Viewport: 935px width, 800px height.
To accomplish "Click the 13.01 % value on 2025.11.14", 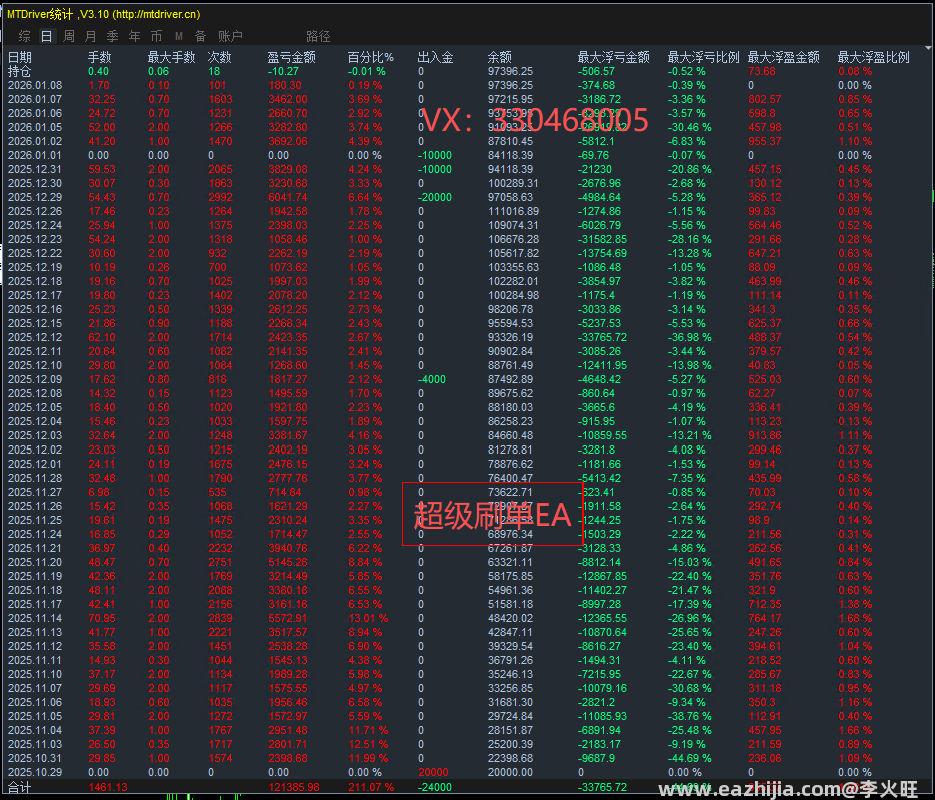I will tap(369, 618).
